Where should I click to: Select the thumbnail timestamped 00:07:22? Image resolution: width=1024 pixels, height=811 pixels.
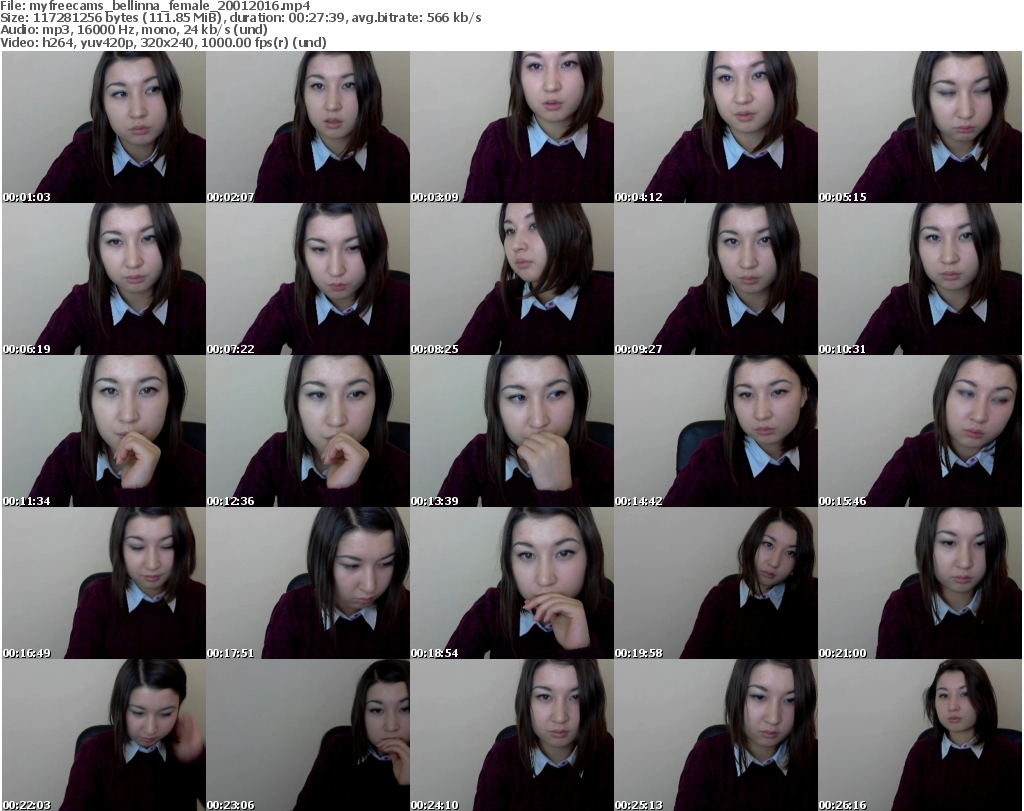[308, 279]
